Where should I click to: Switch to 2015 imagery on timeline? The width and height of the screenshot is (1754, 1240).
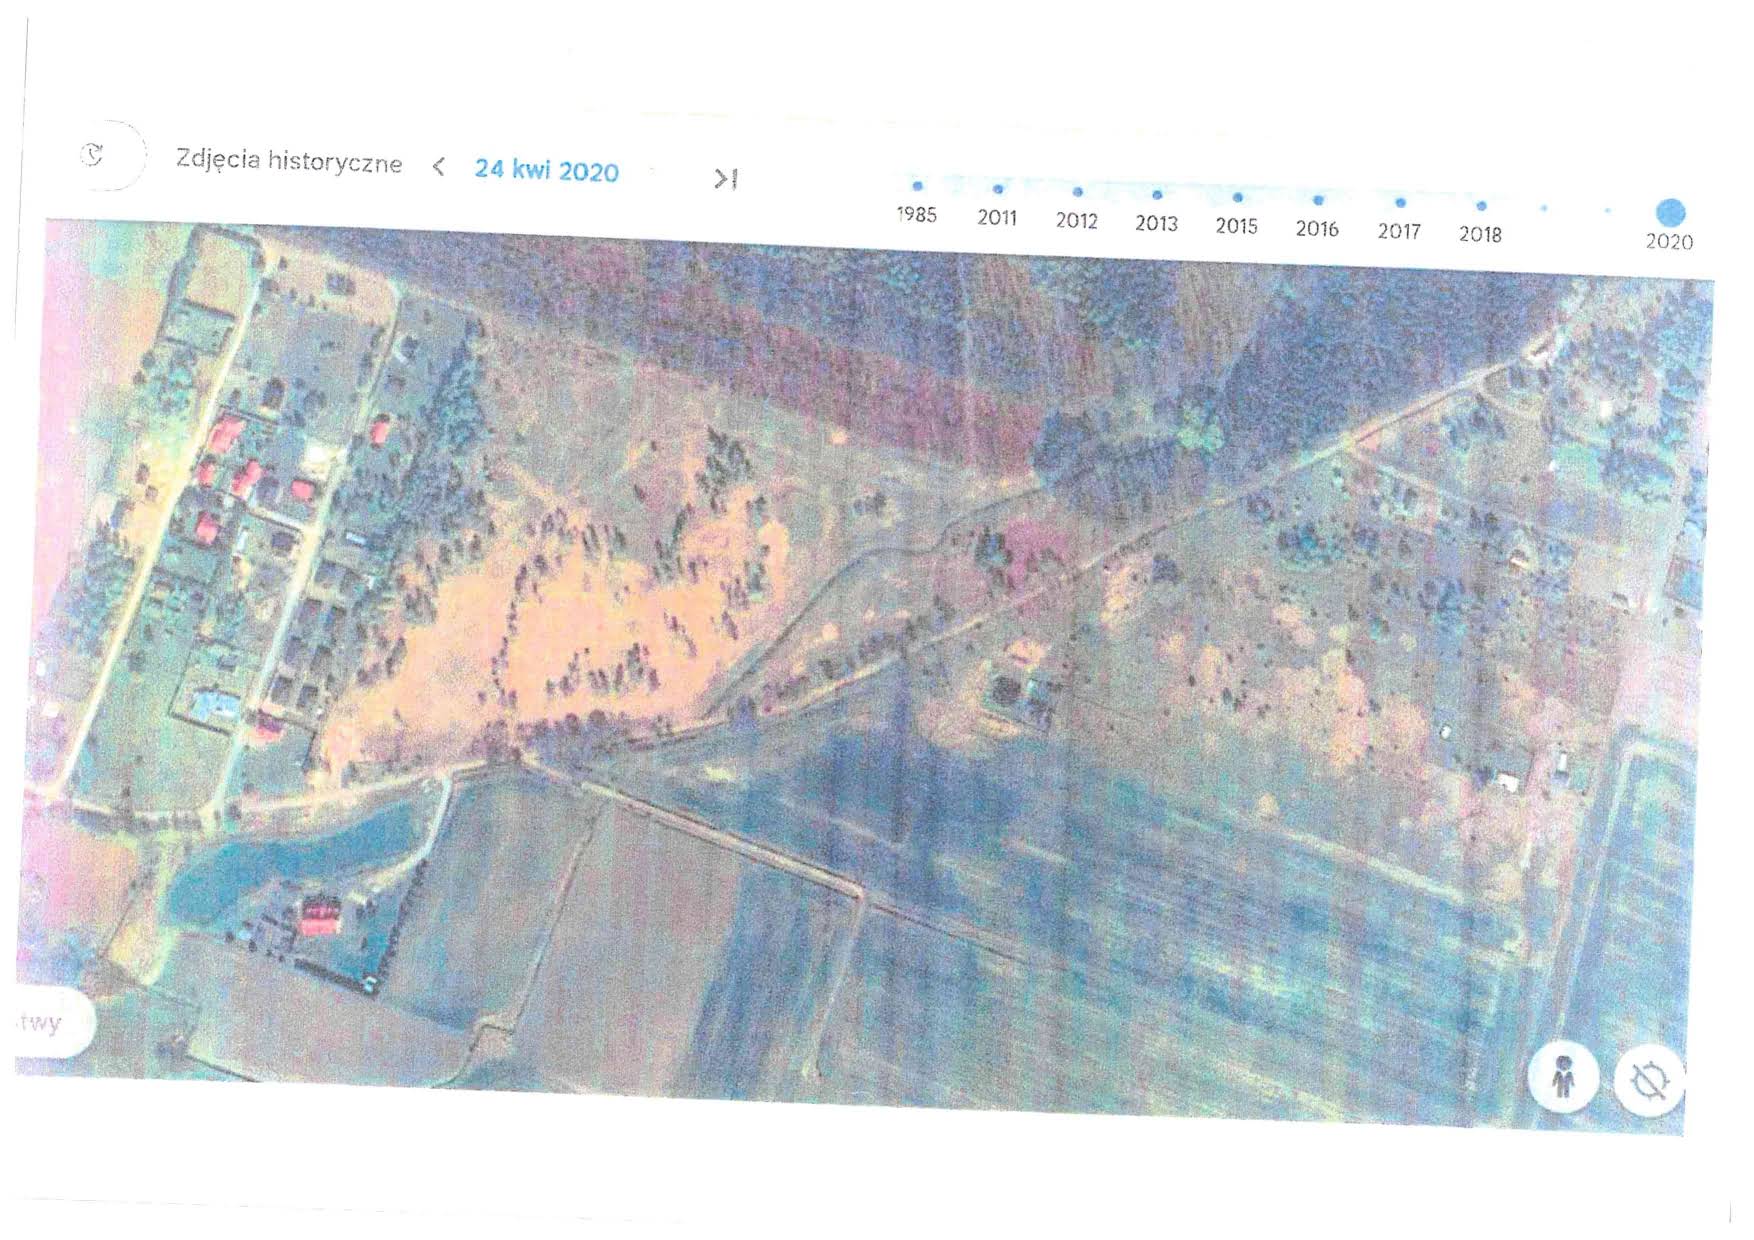pyautogui.click(x=1237, y=198)
